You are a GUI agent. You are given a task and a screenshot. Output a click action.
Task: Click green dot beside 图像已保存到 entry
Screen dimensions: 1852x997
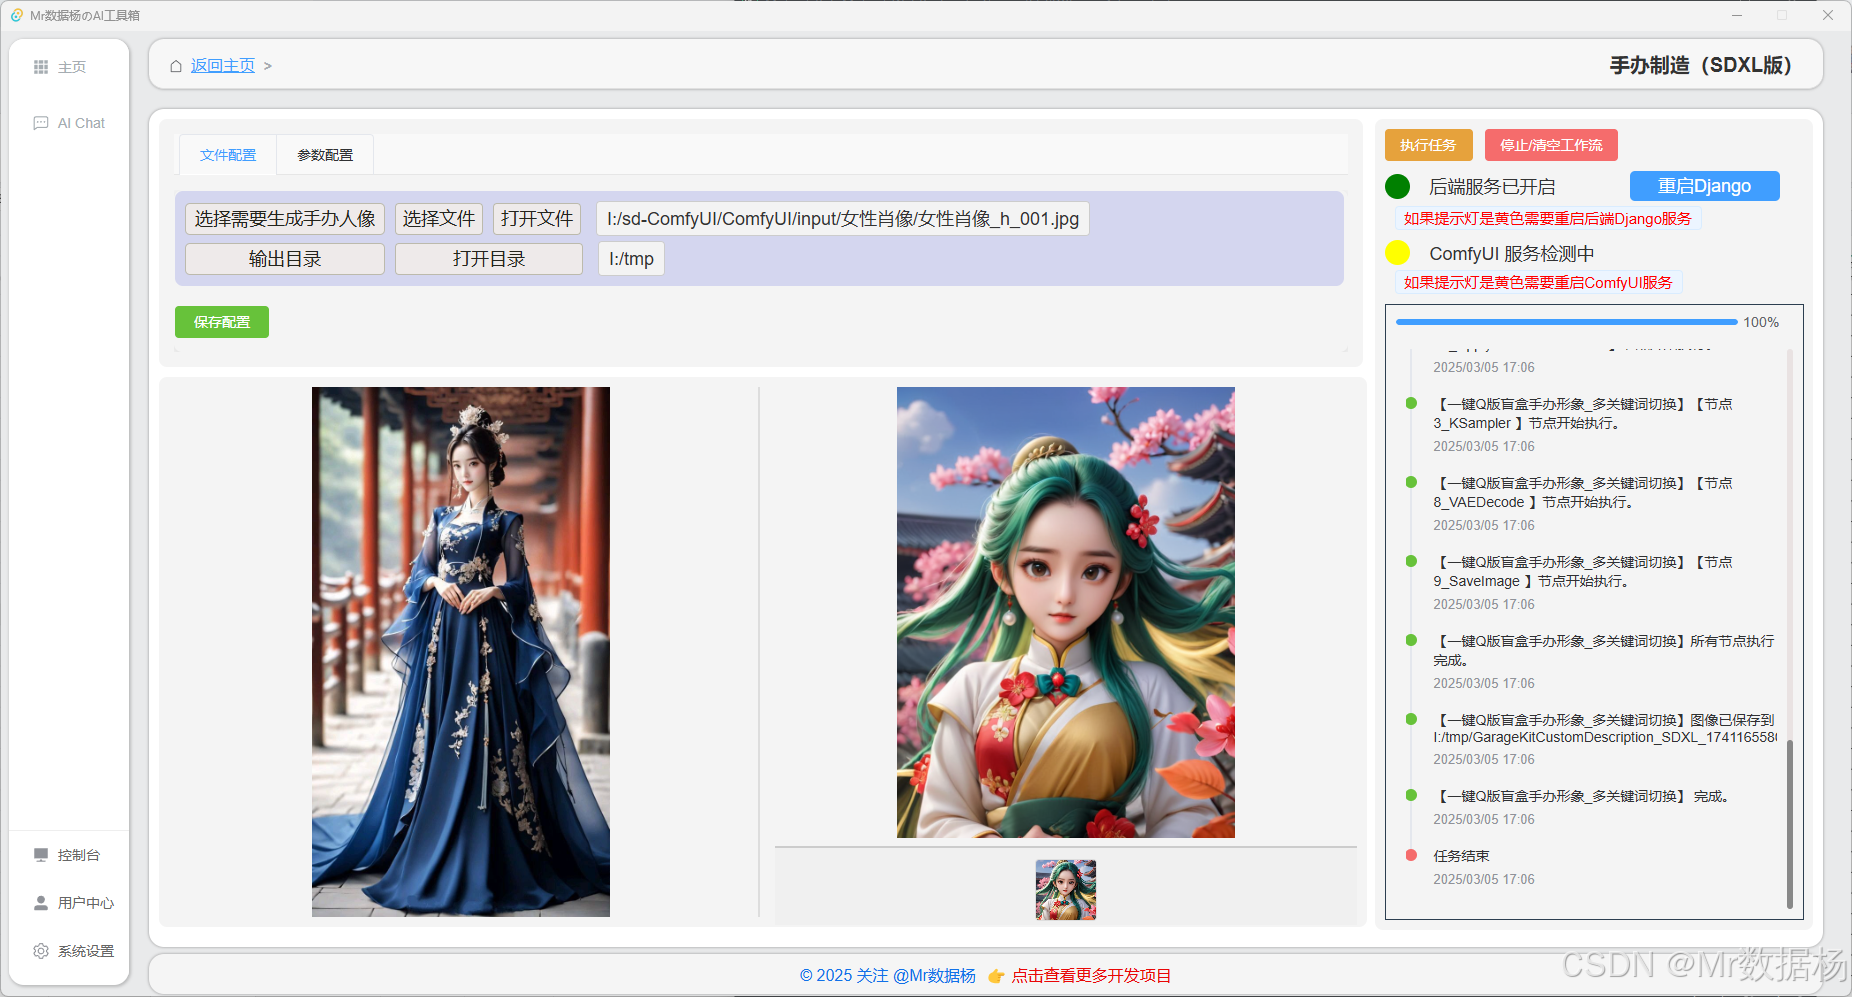[1411, 719]
